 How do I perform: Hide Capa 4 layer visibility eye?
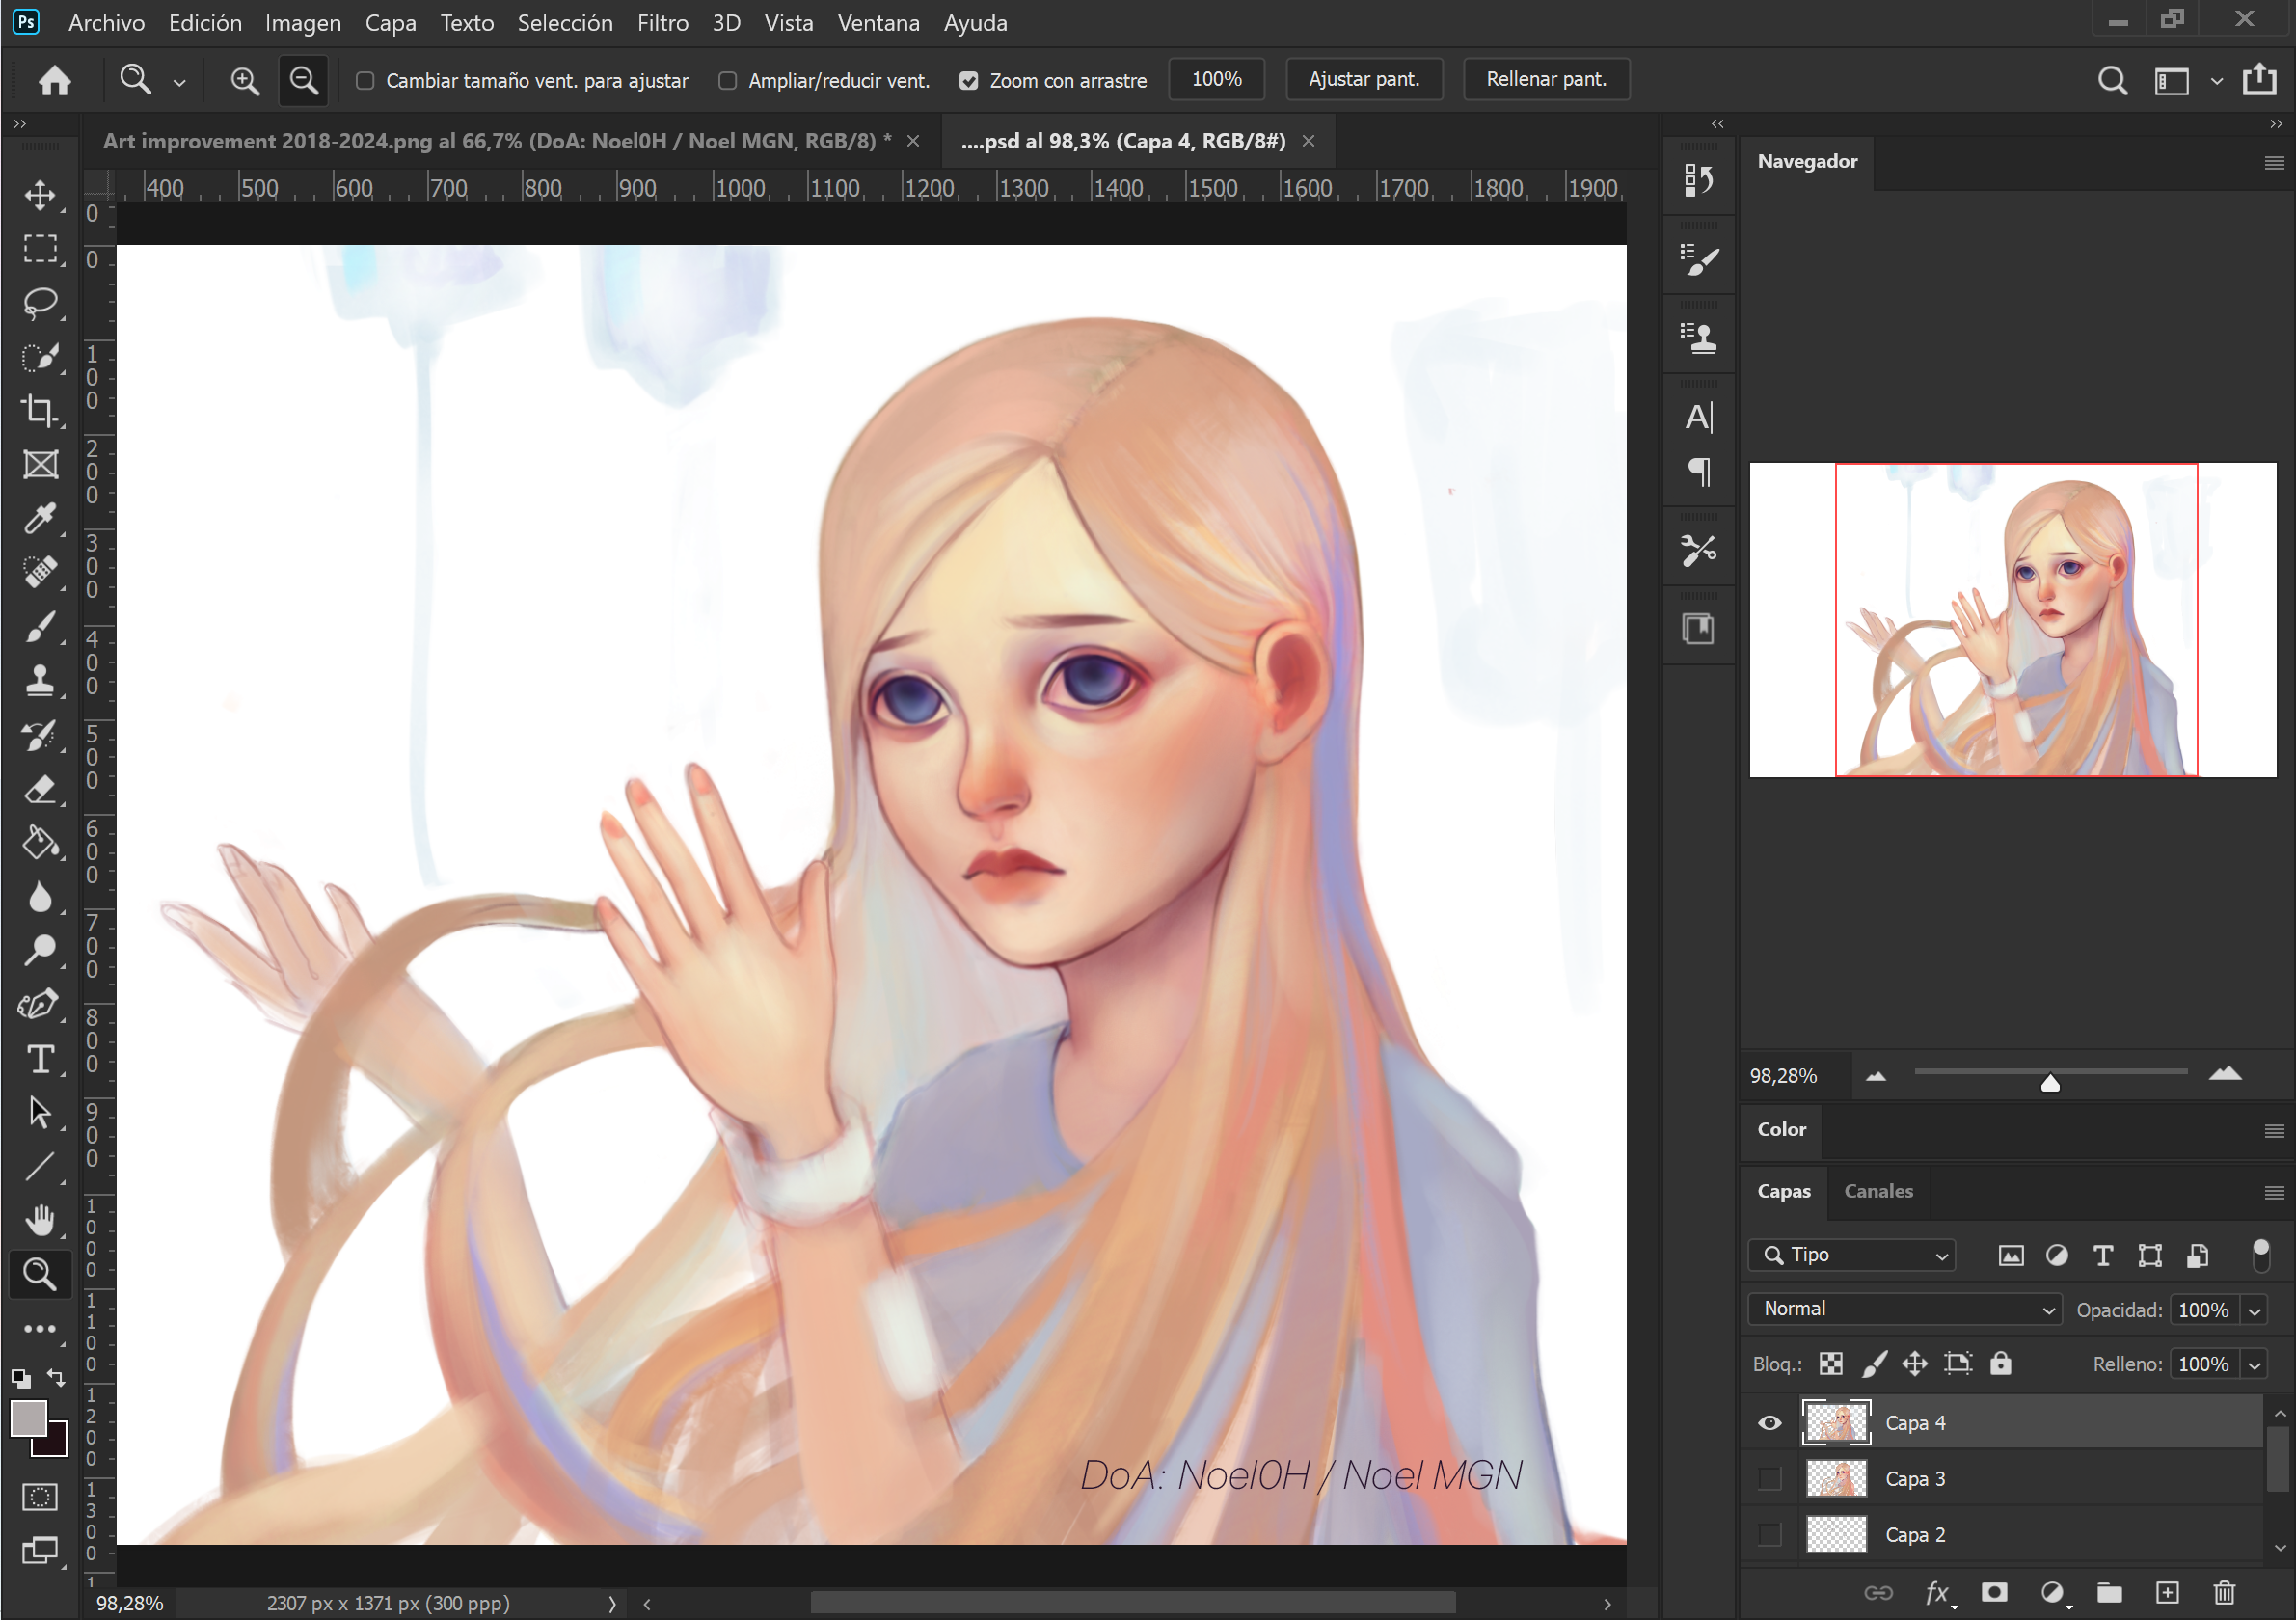click(1769, 1422)
